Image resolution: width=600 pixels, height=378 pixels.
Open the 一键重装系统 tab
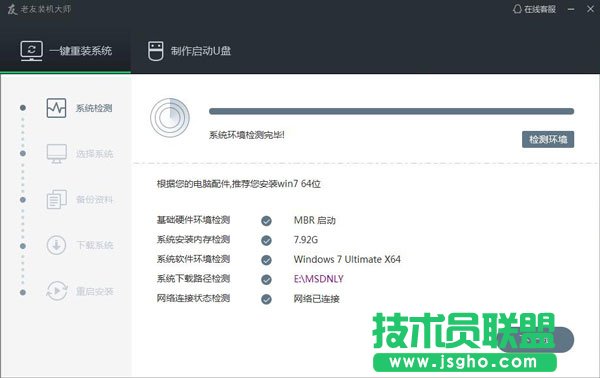click(65, 51)
